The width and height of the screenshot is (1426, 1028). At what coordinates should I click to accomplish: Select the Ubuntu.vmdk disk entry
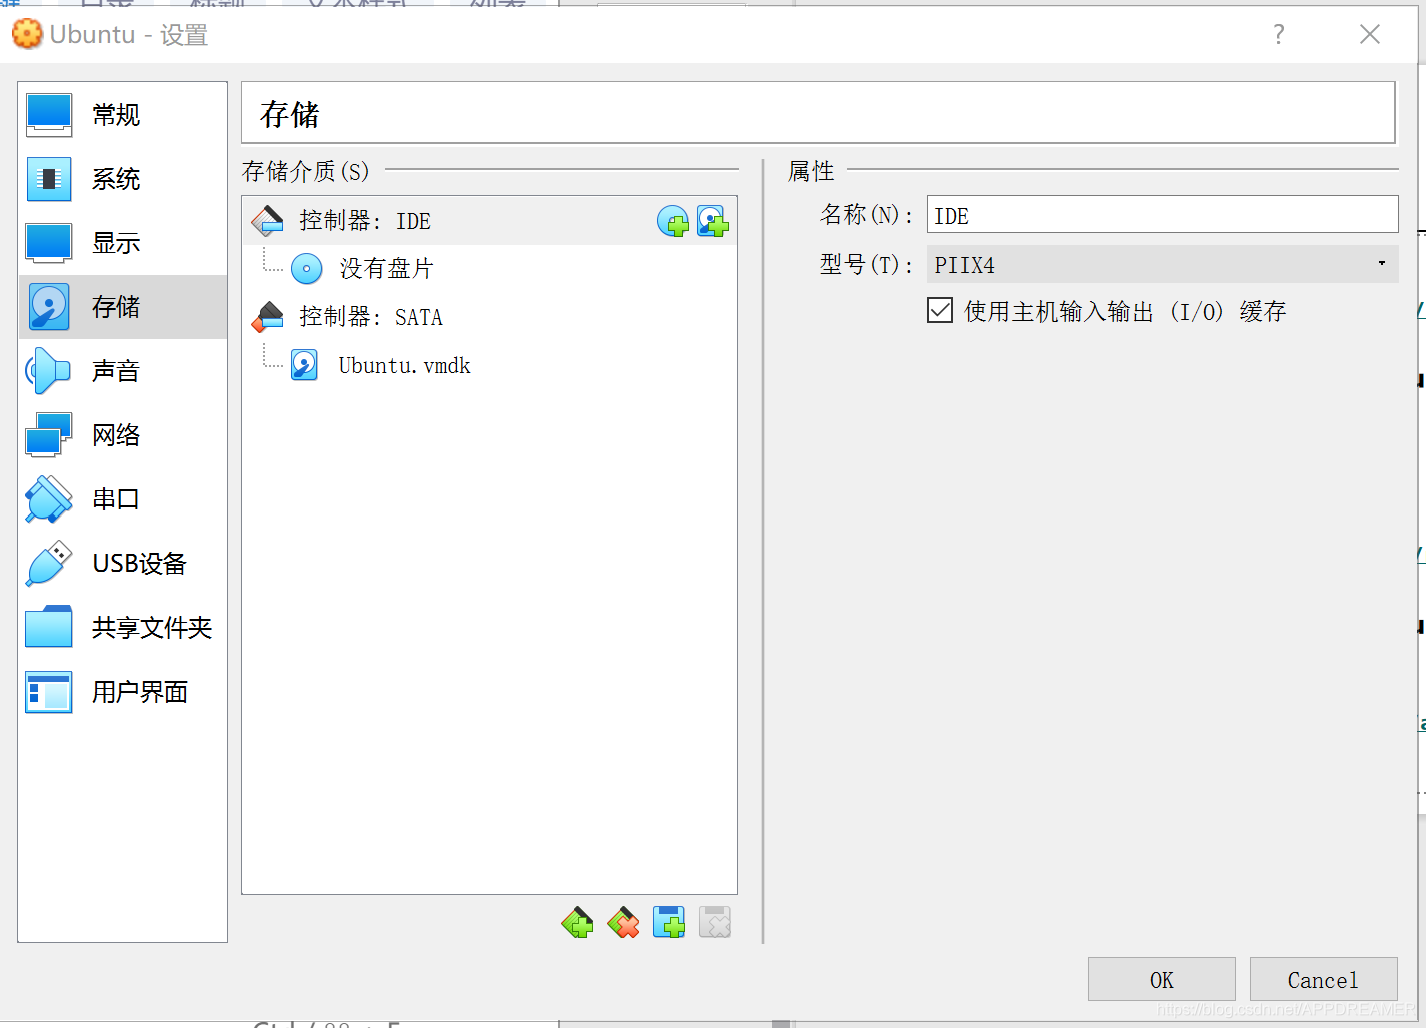pos(489,365)
